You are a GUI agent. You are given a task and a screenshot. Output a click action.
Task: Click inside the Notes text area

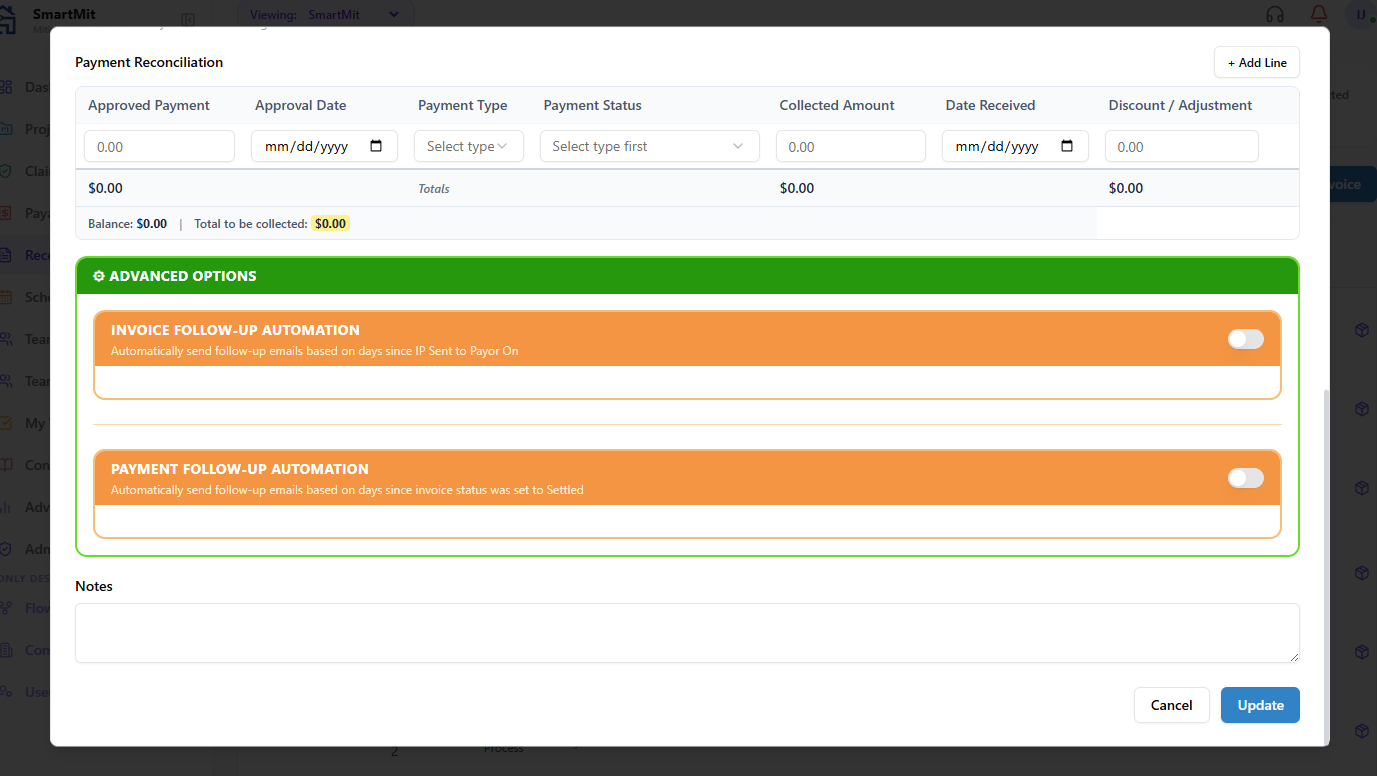[x=687, y=633]
